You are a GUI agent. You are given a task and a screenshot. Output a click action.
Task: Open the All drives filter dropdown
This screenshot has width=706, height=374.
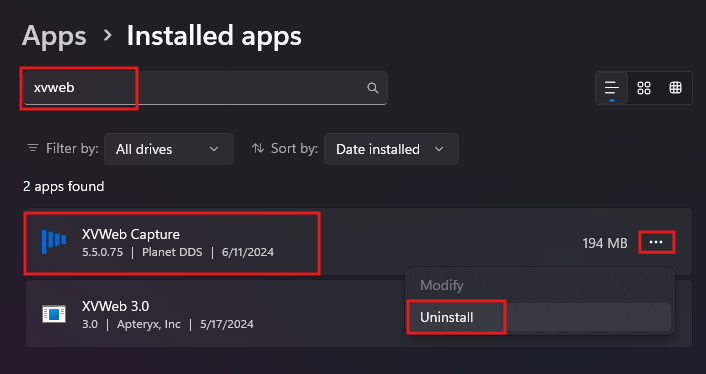pos(169,149)
